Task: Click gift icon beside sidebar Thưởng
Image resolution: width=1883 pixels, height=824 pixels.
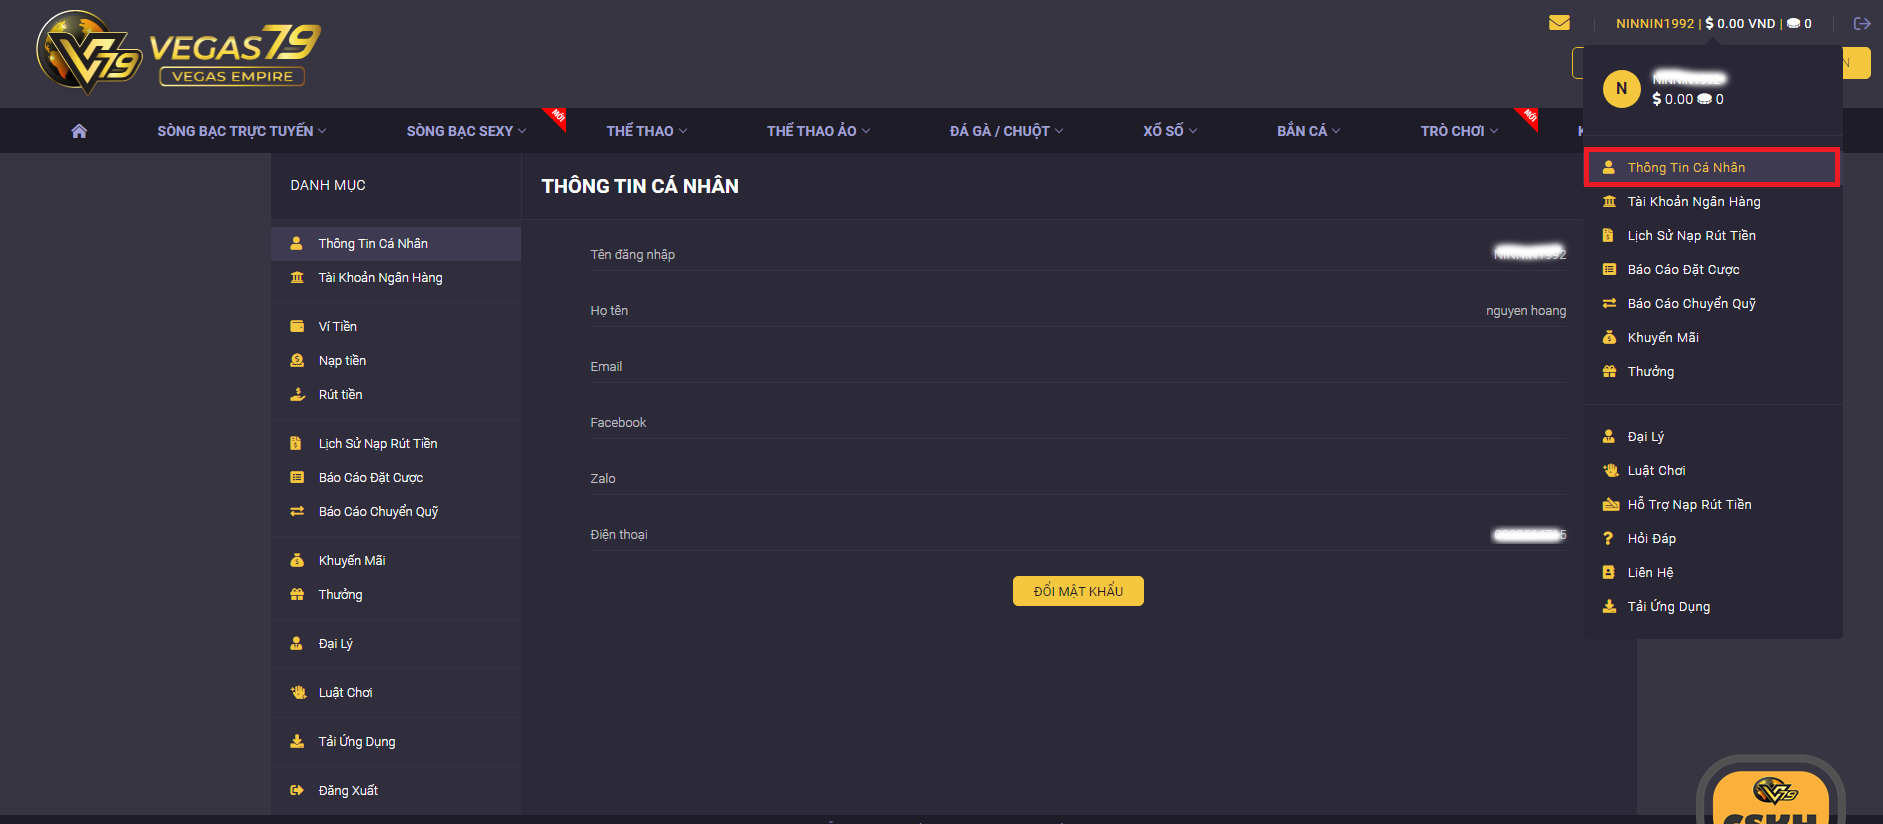Action: click(x=297, y=594)
